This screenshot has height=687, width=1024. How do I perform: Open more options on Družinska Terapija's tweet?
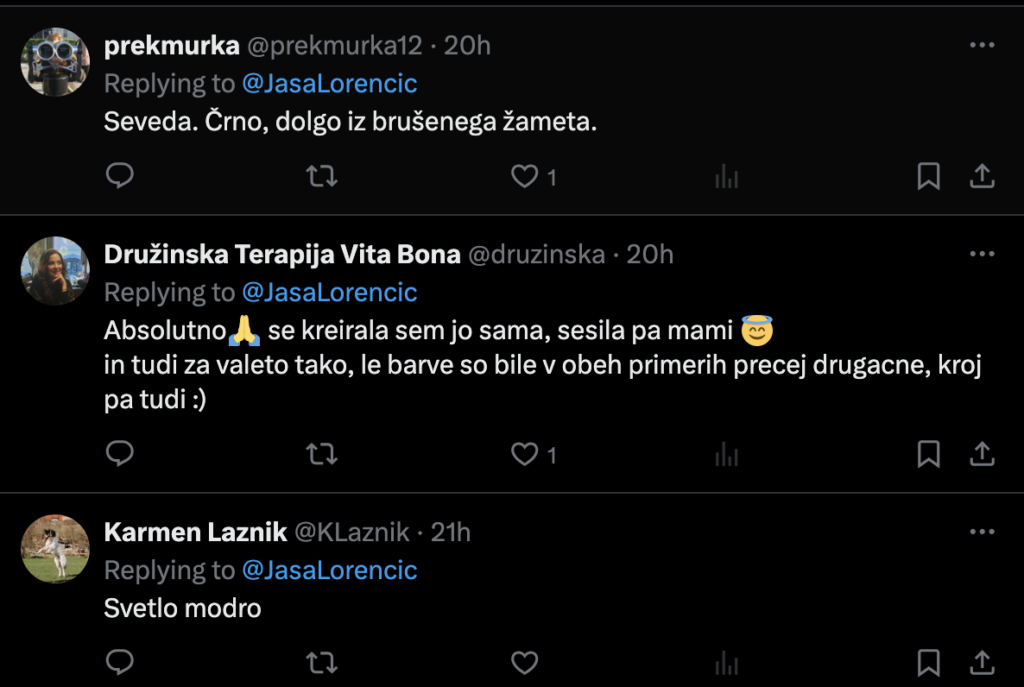(x=982, y=254)
